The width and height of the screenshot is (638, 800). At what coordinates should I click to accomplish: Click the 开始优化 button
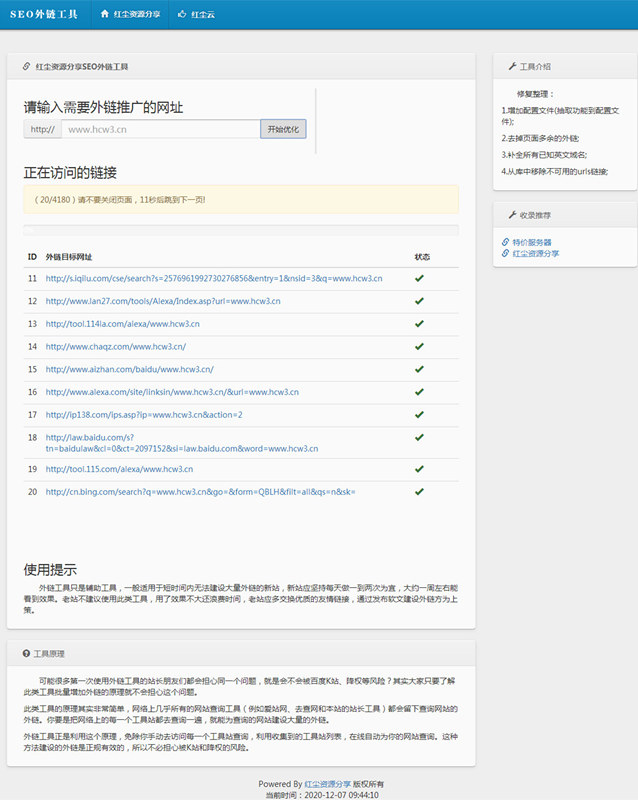pos(283,129)
